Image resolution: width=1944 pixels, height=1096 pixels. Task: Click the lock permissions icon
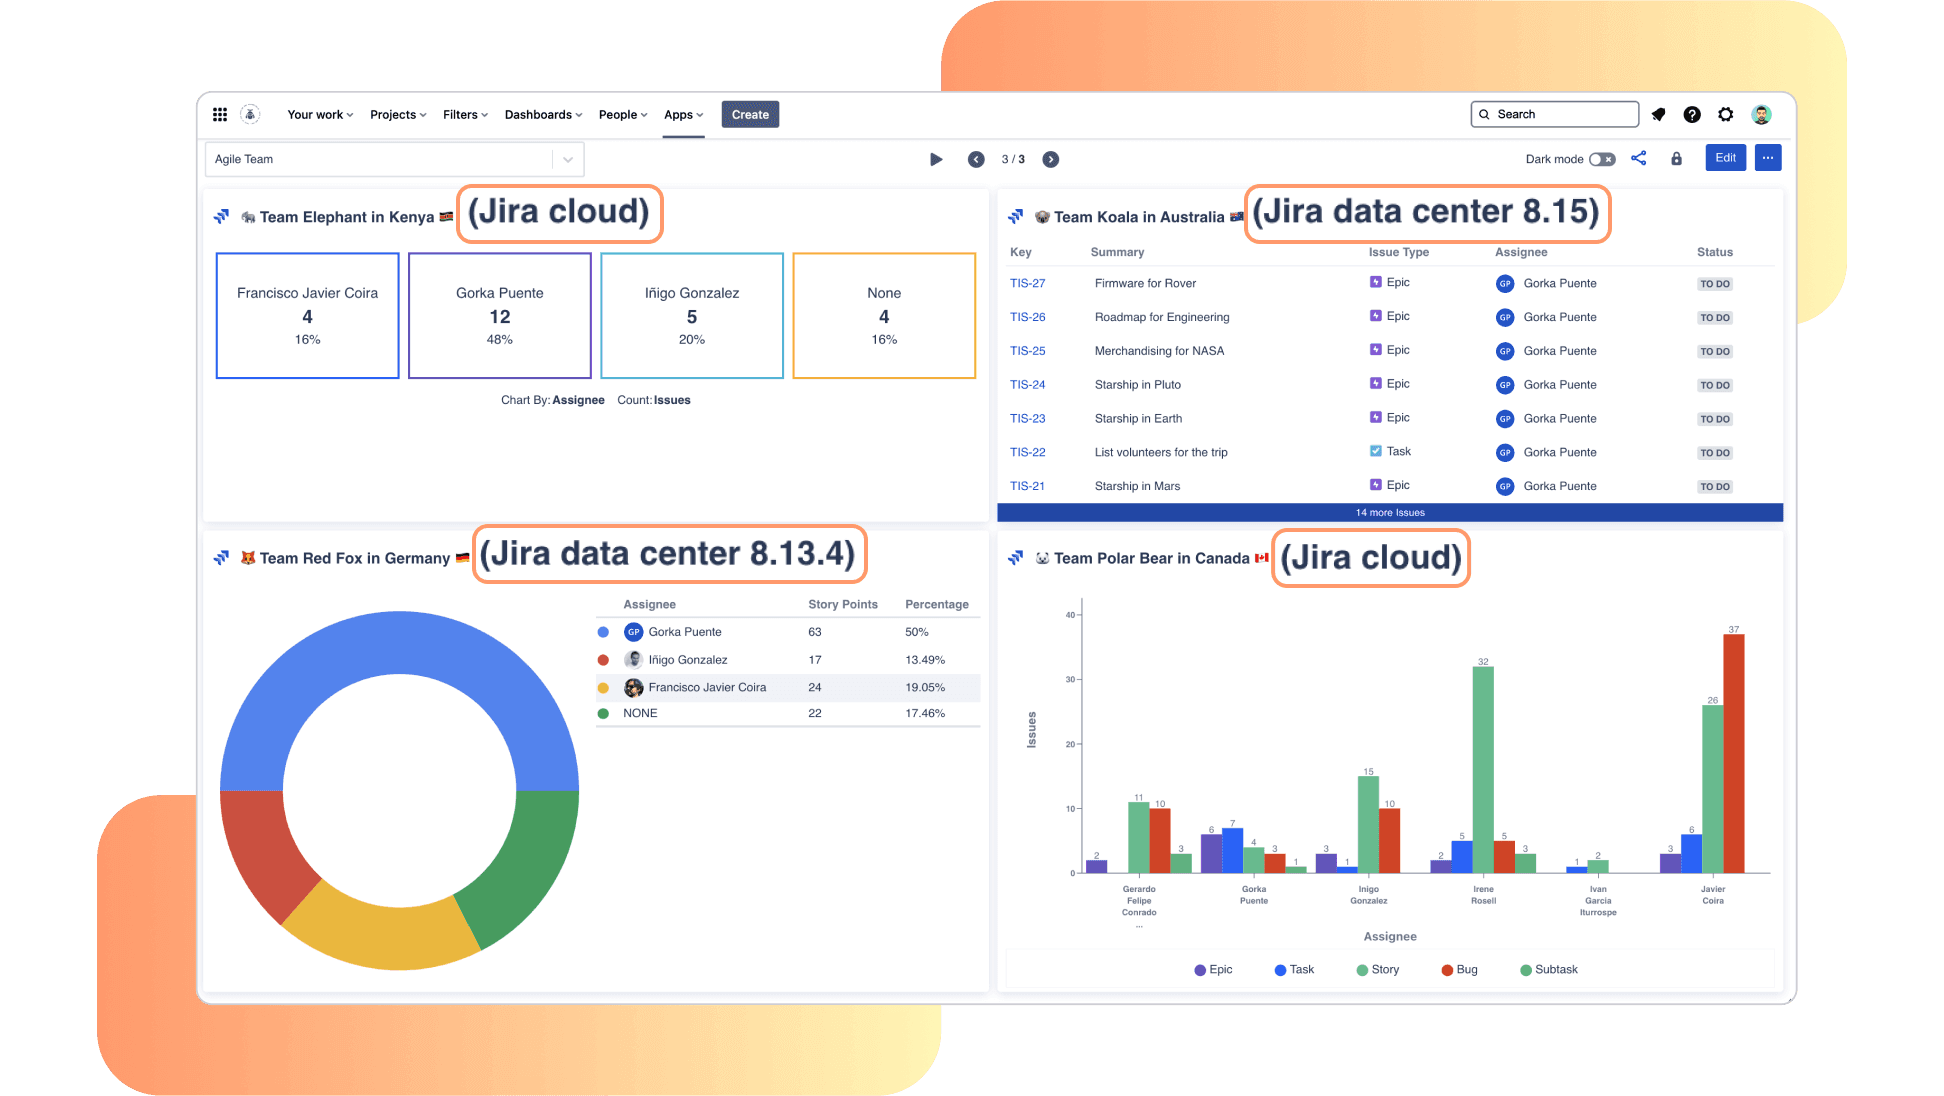pyautogui.click(x=1677, y=158)
